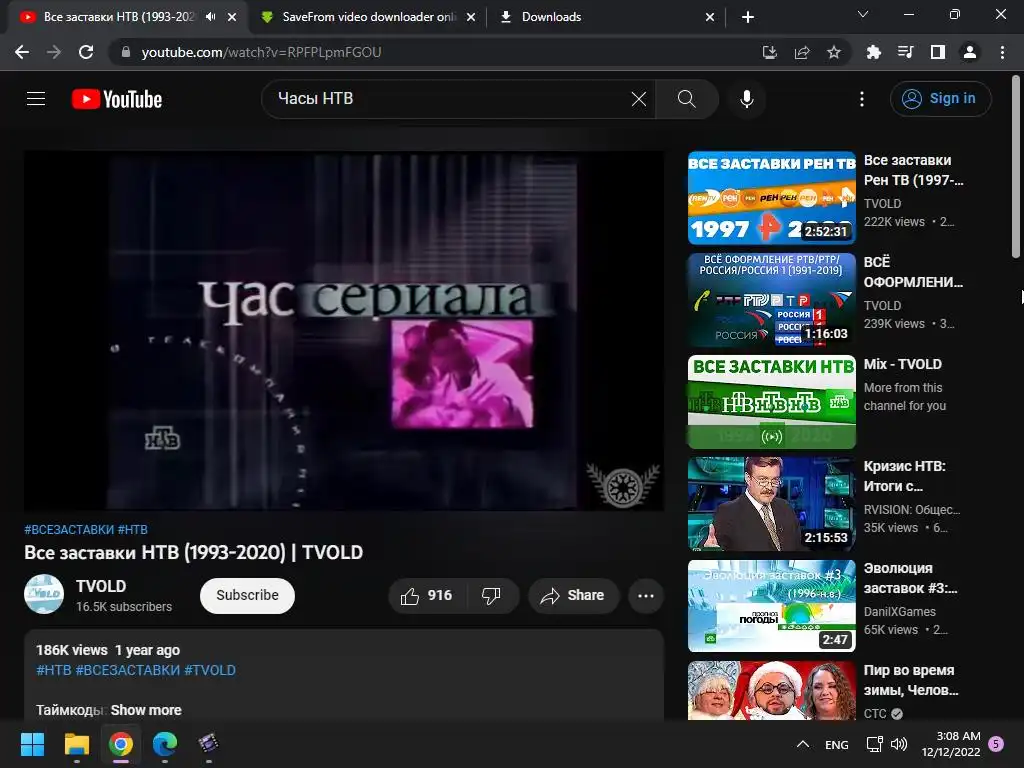Open Microsoft Edge from taskbar
Image resolution: width=1024 pixels, height=768 pixels.
(x=165, y=744)
